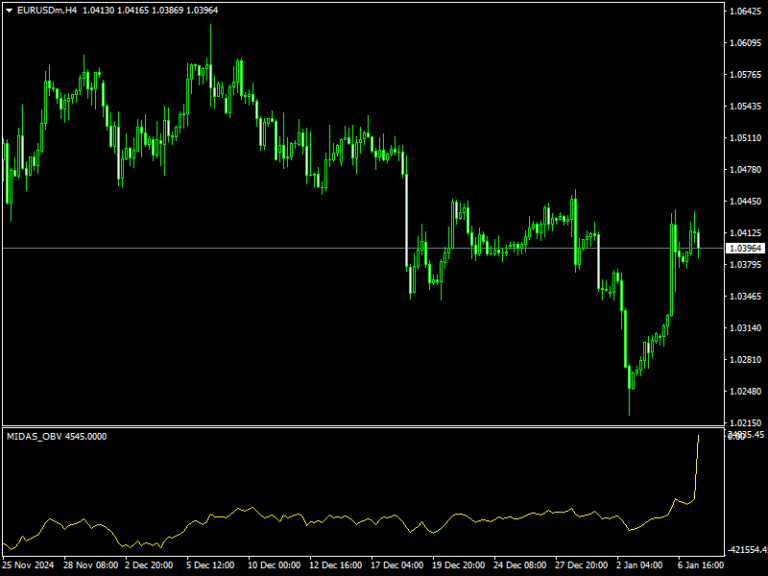
Task: Click the indicator scale value -421554.4
Action: (x=748, y=550)
